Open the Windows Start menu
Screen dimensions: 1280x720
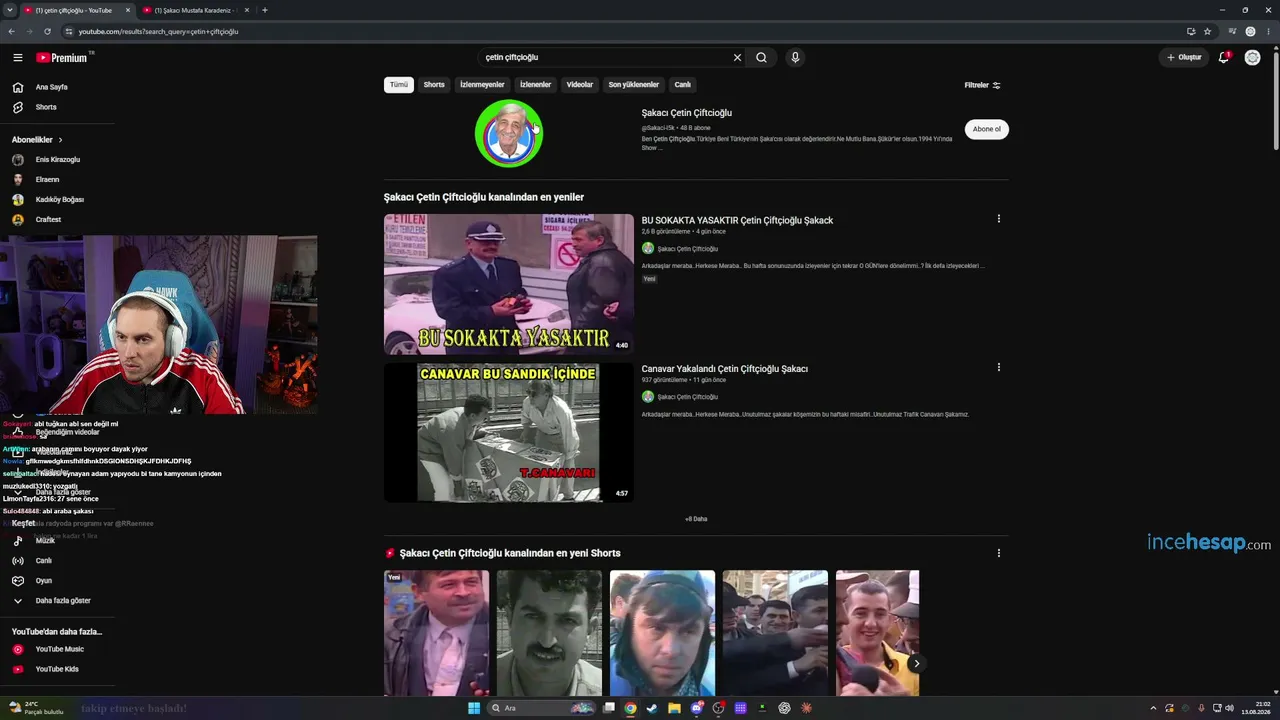coord(474,708)
